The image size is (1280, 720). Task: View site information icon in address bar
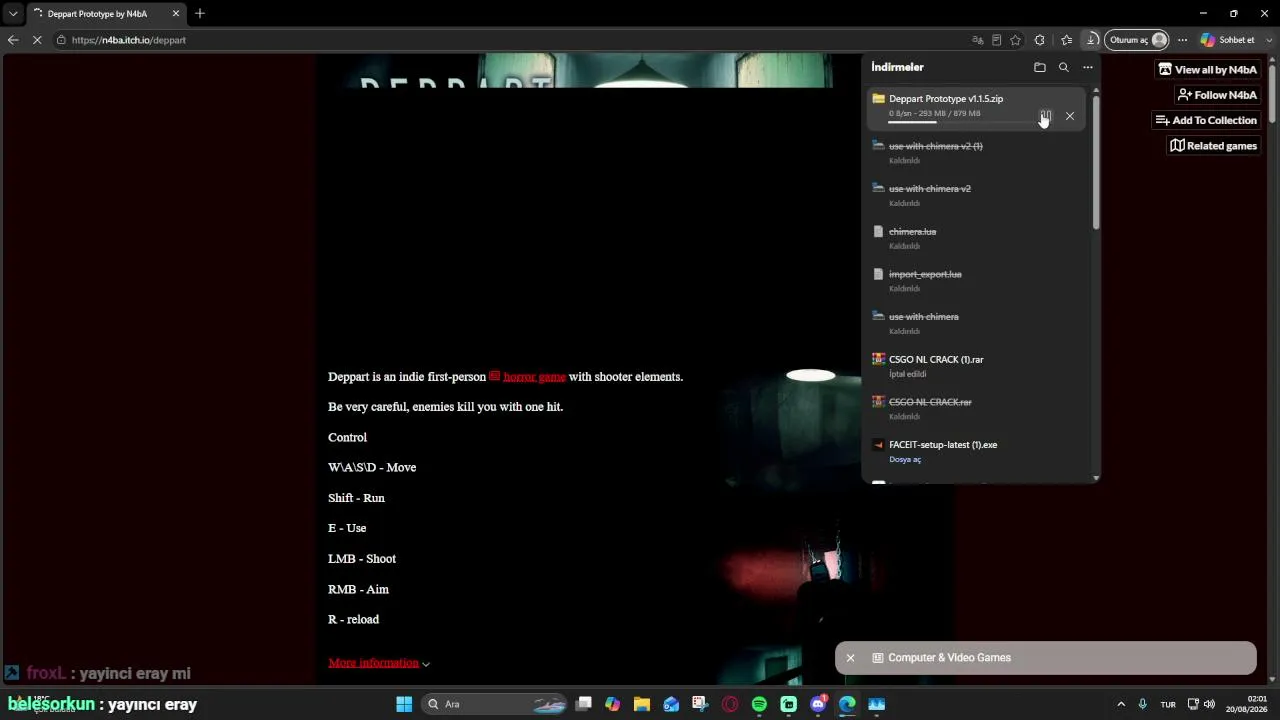(62, 40)
